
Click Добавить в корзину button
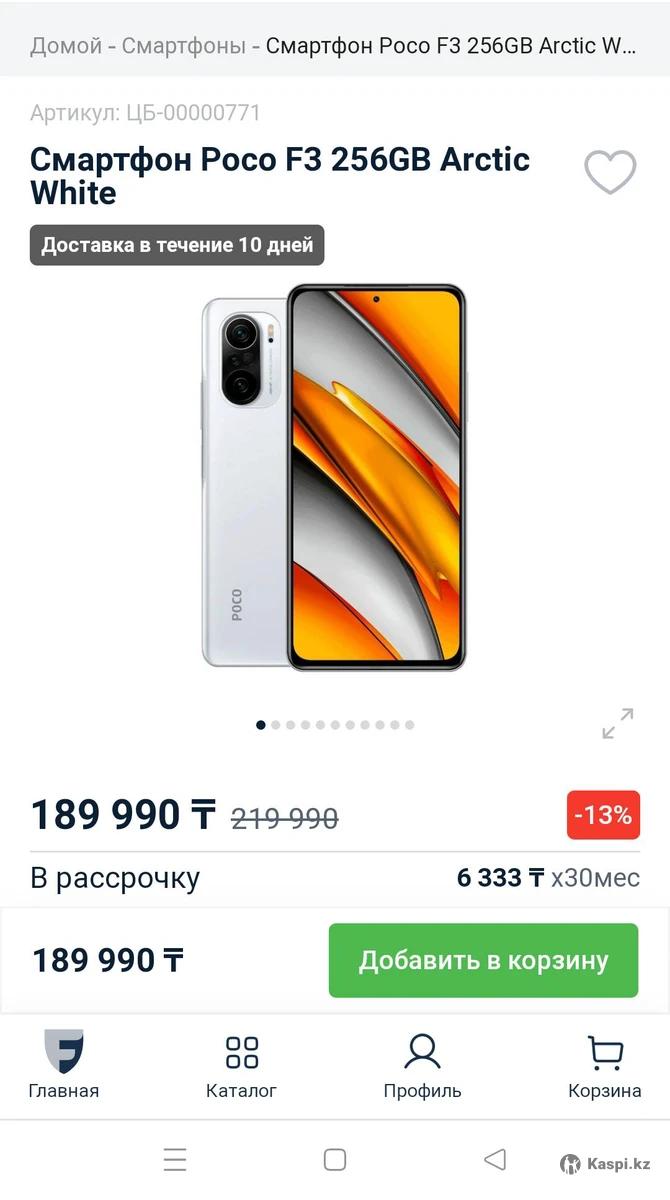483,960
